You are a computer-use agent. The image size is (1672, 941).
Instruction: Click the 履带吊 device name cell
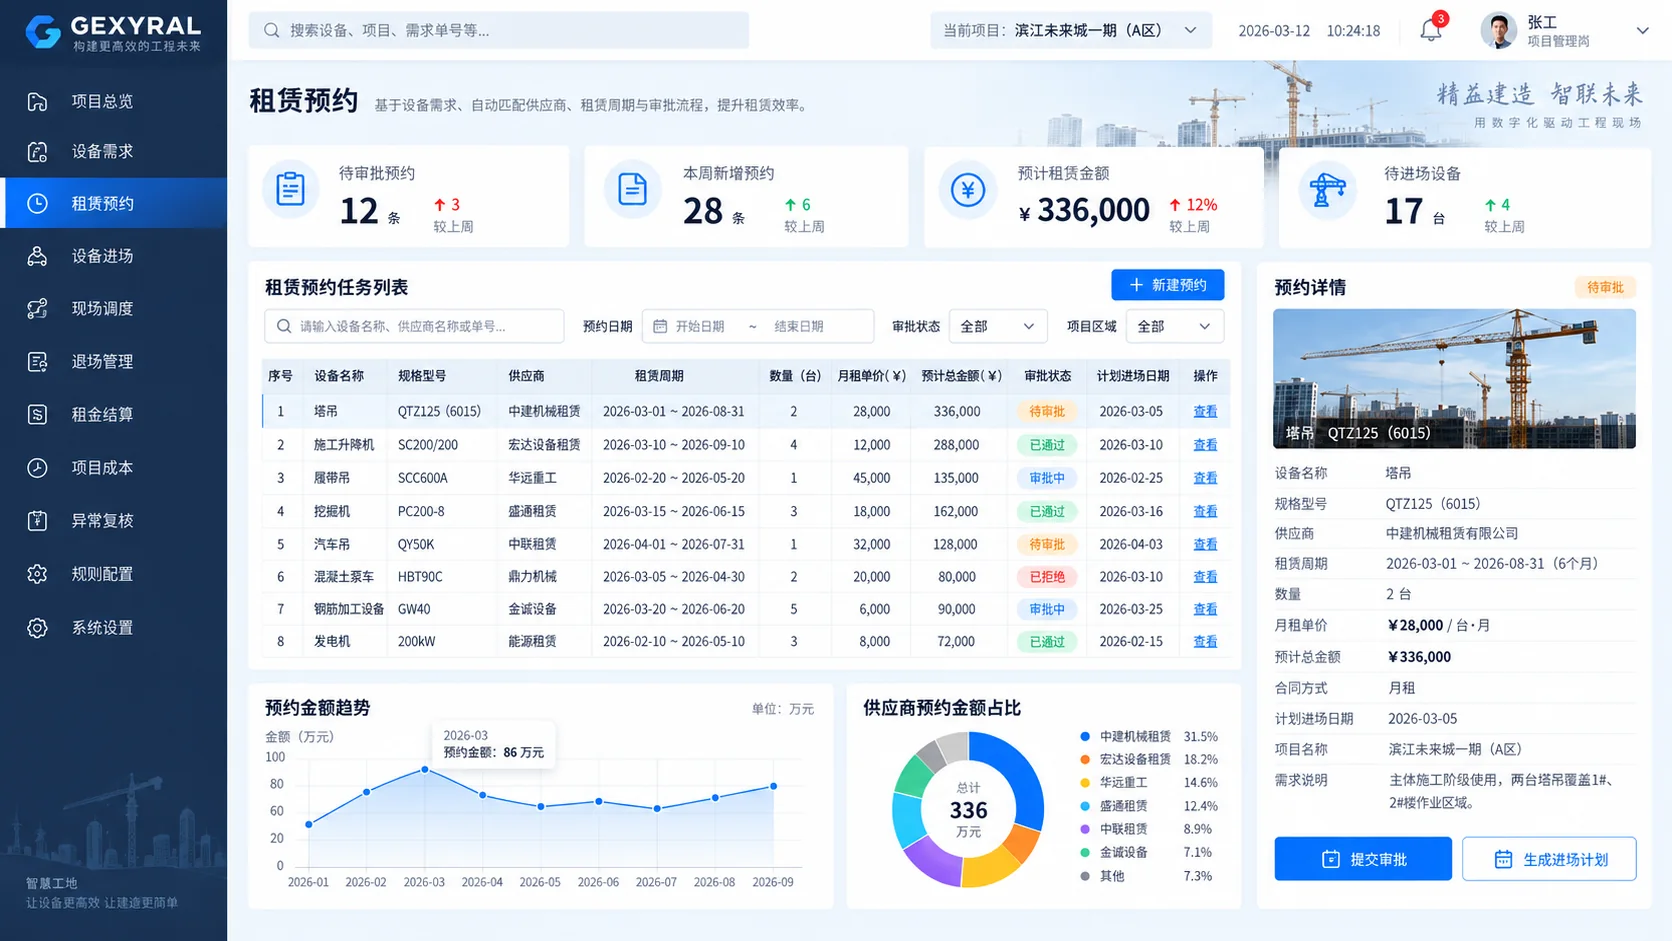332,478
